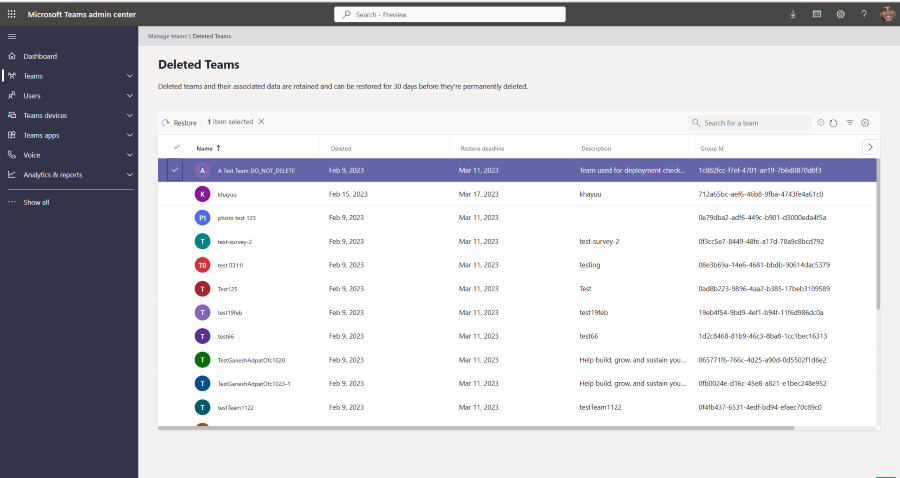Collapse the navigation with hamburger icon
This screenshot has width=900, height=478.
click(11, 36)
